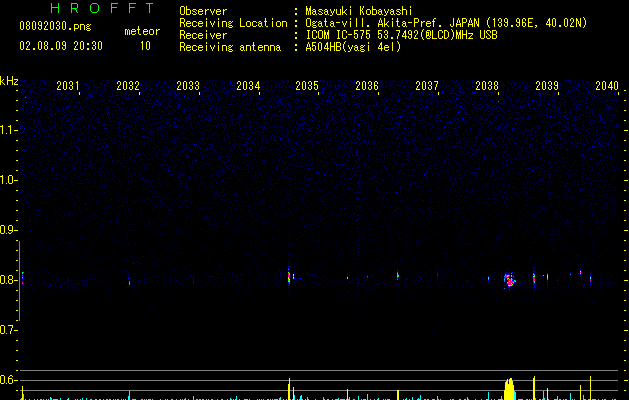The height and width of the screenshot is (400, 629).
Task: Click the 2037 time axis label
Action: click(427, 86)
